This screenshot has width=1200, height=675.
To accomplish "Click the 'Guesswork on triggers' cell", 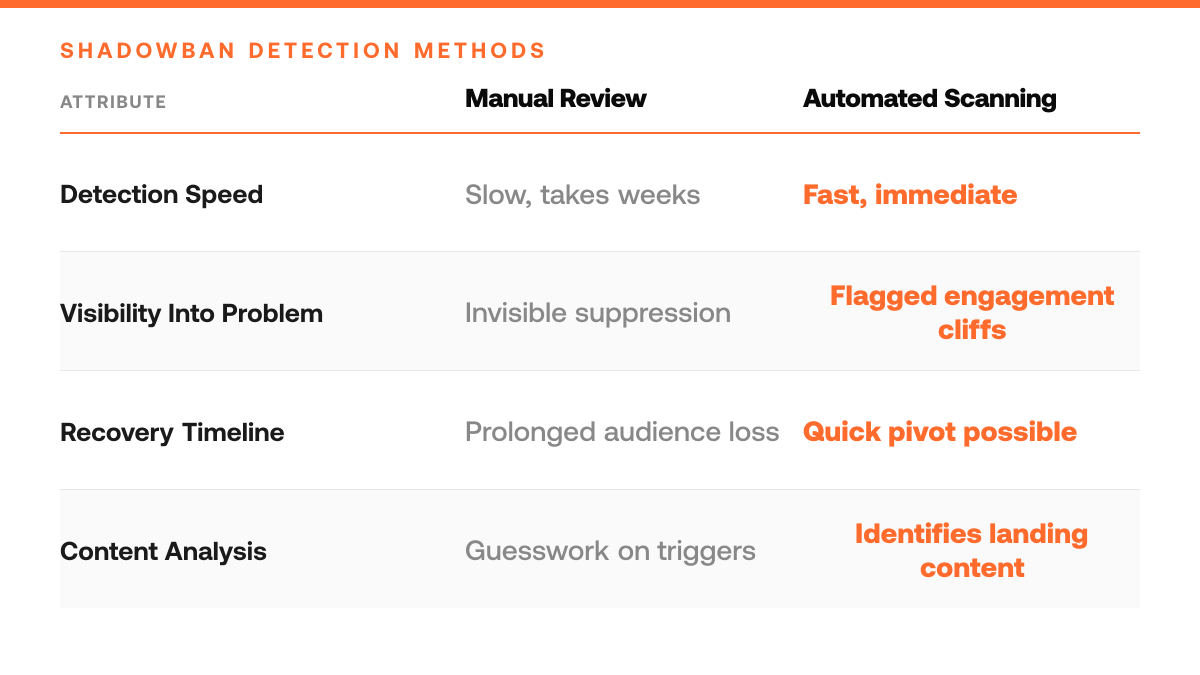I will click(610, 551).
